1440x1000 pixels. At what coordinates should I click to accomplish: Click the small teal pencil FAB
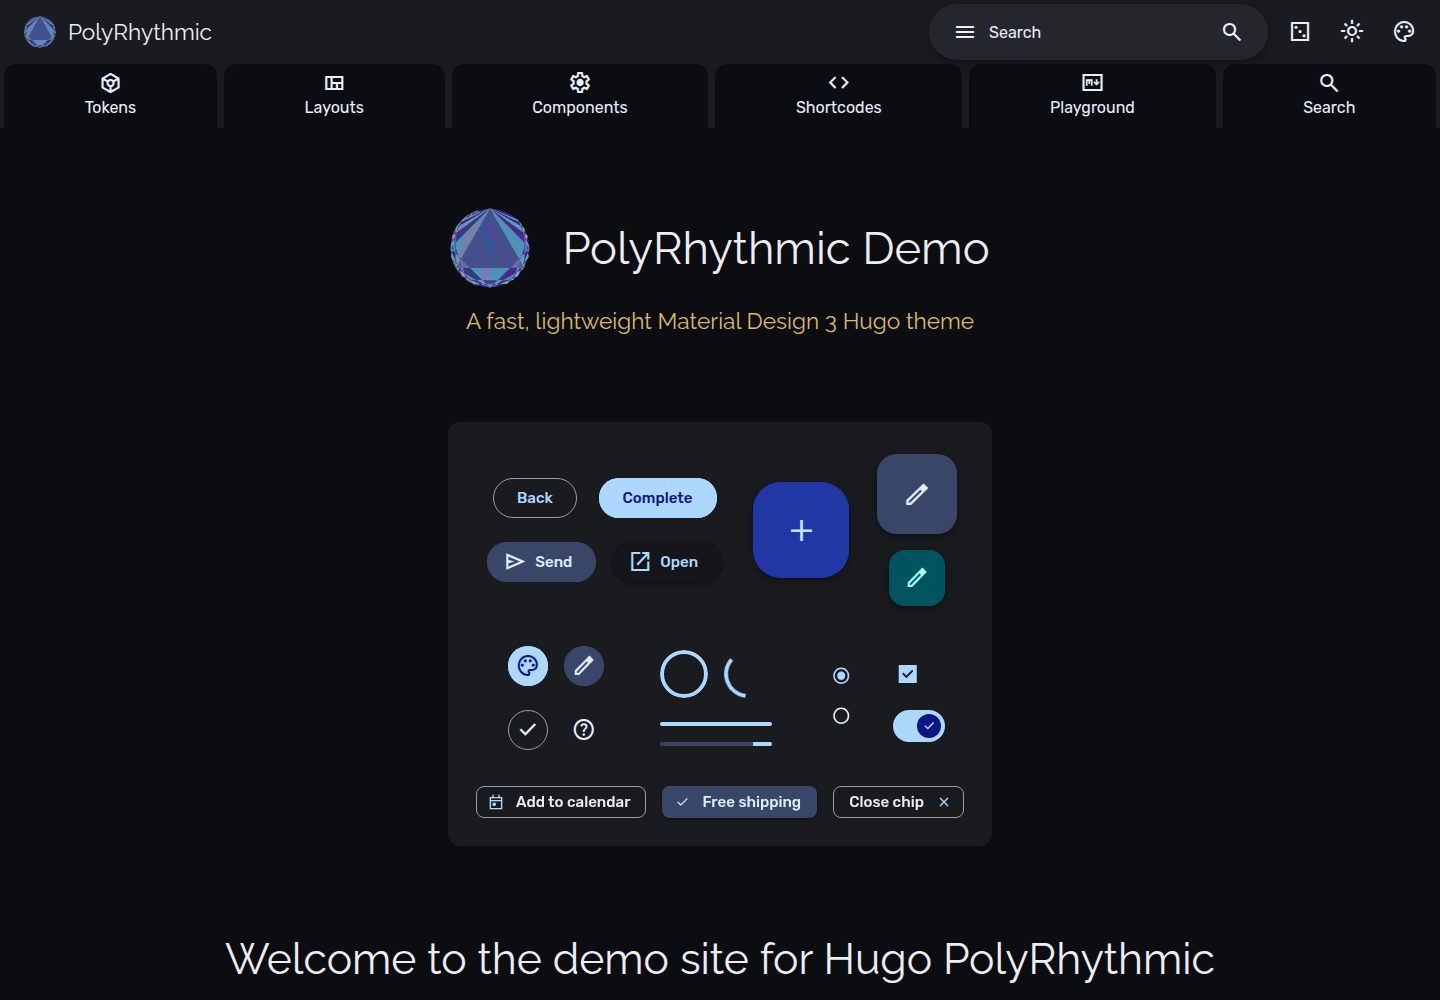[917, 578]
